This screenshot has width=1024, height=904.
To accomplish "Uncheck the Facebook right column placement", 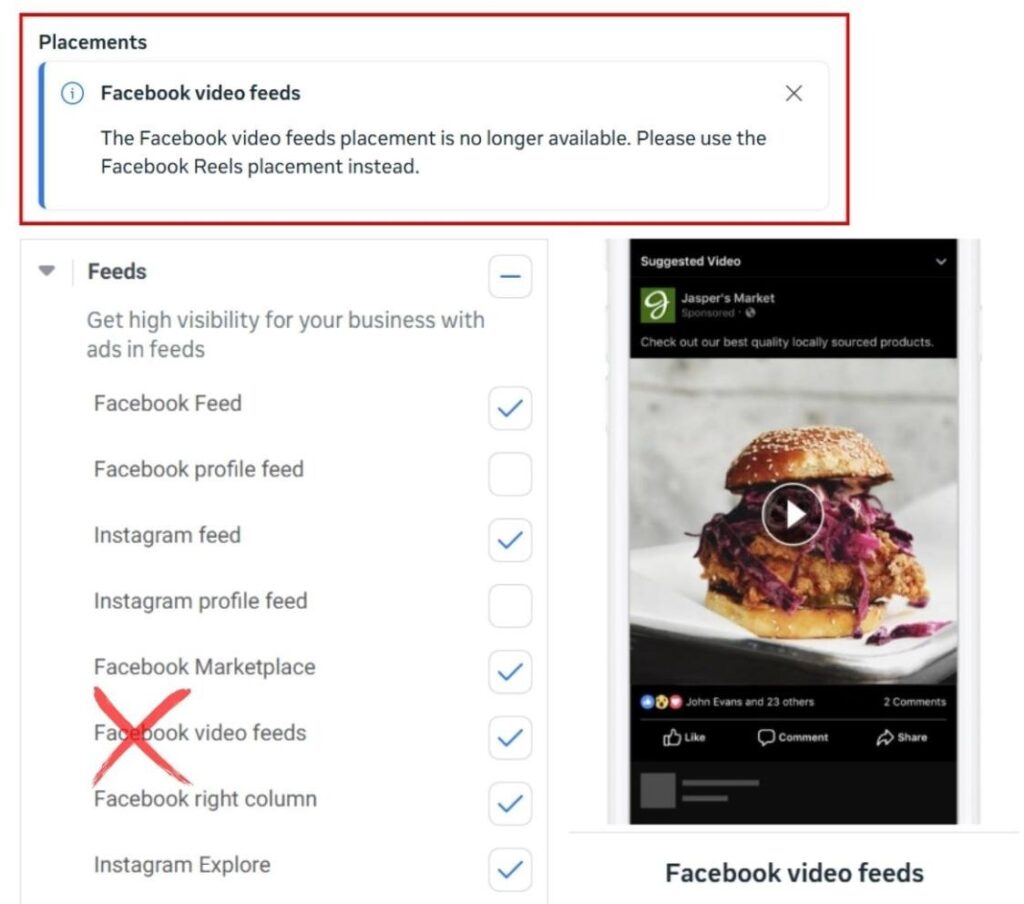I will tap(510, 804).
